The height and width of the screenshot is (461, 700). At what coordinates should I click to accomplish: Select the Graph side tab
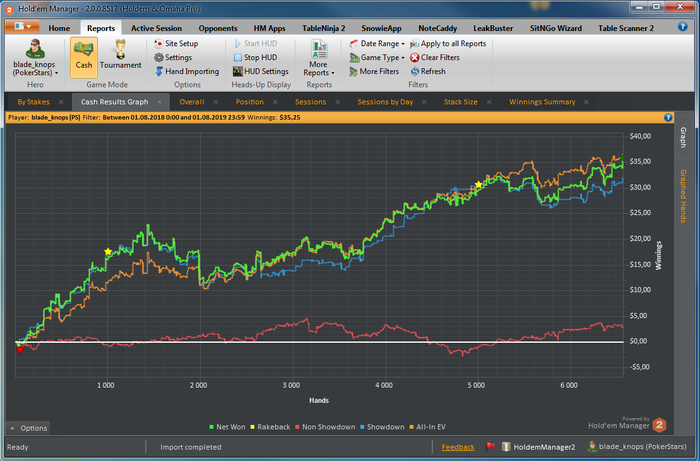click(683, 137)
